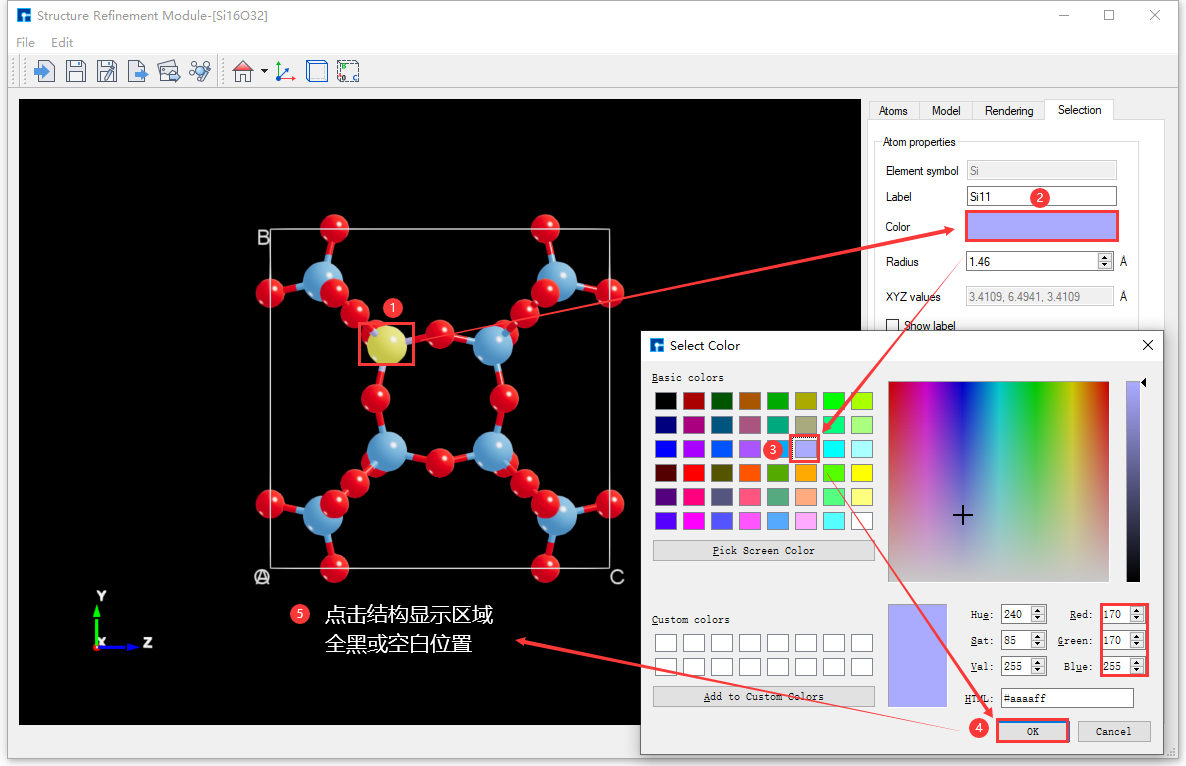Switch to the Rendering tab

pos(1008,111)
